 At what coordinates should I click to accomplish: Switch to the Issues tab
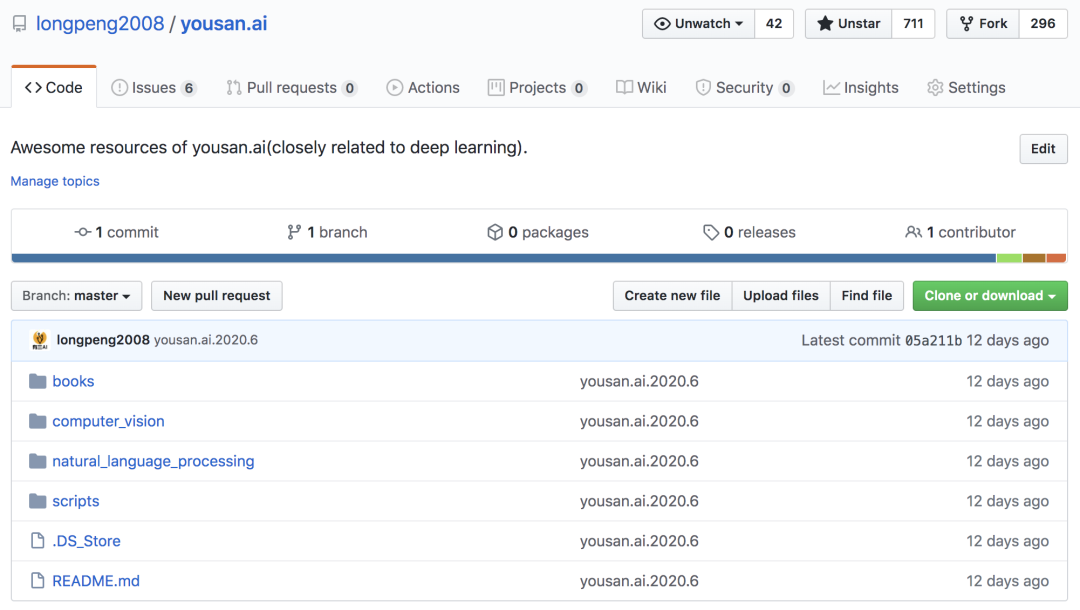pyautogui.click(x=154, y=87)
